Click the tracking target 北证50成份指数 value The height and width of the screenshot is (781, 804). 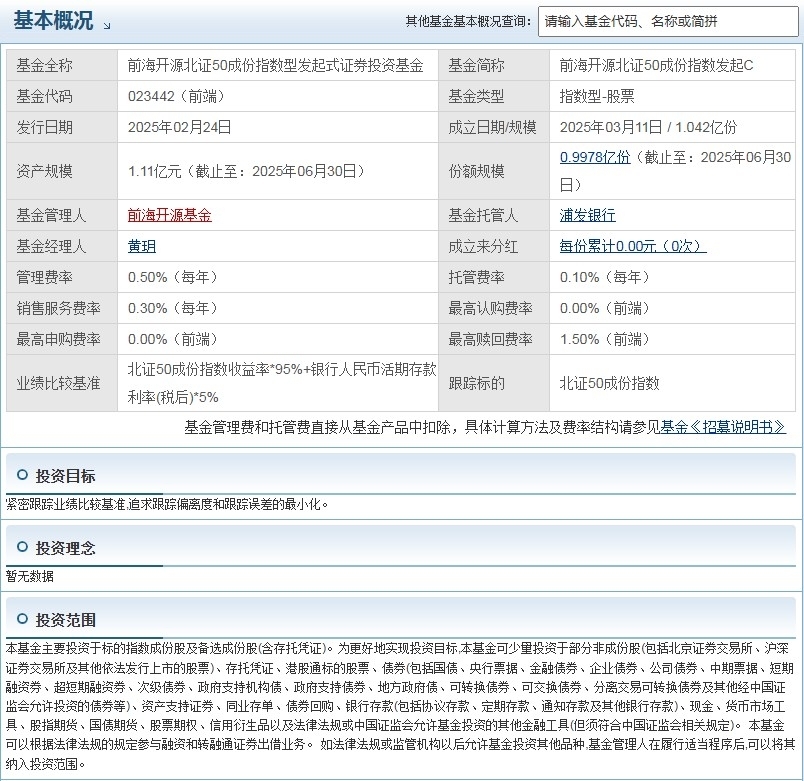coord(610,384)
